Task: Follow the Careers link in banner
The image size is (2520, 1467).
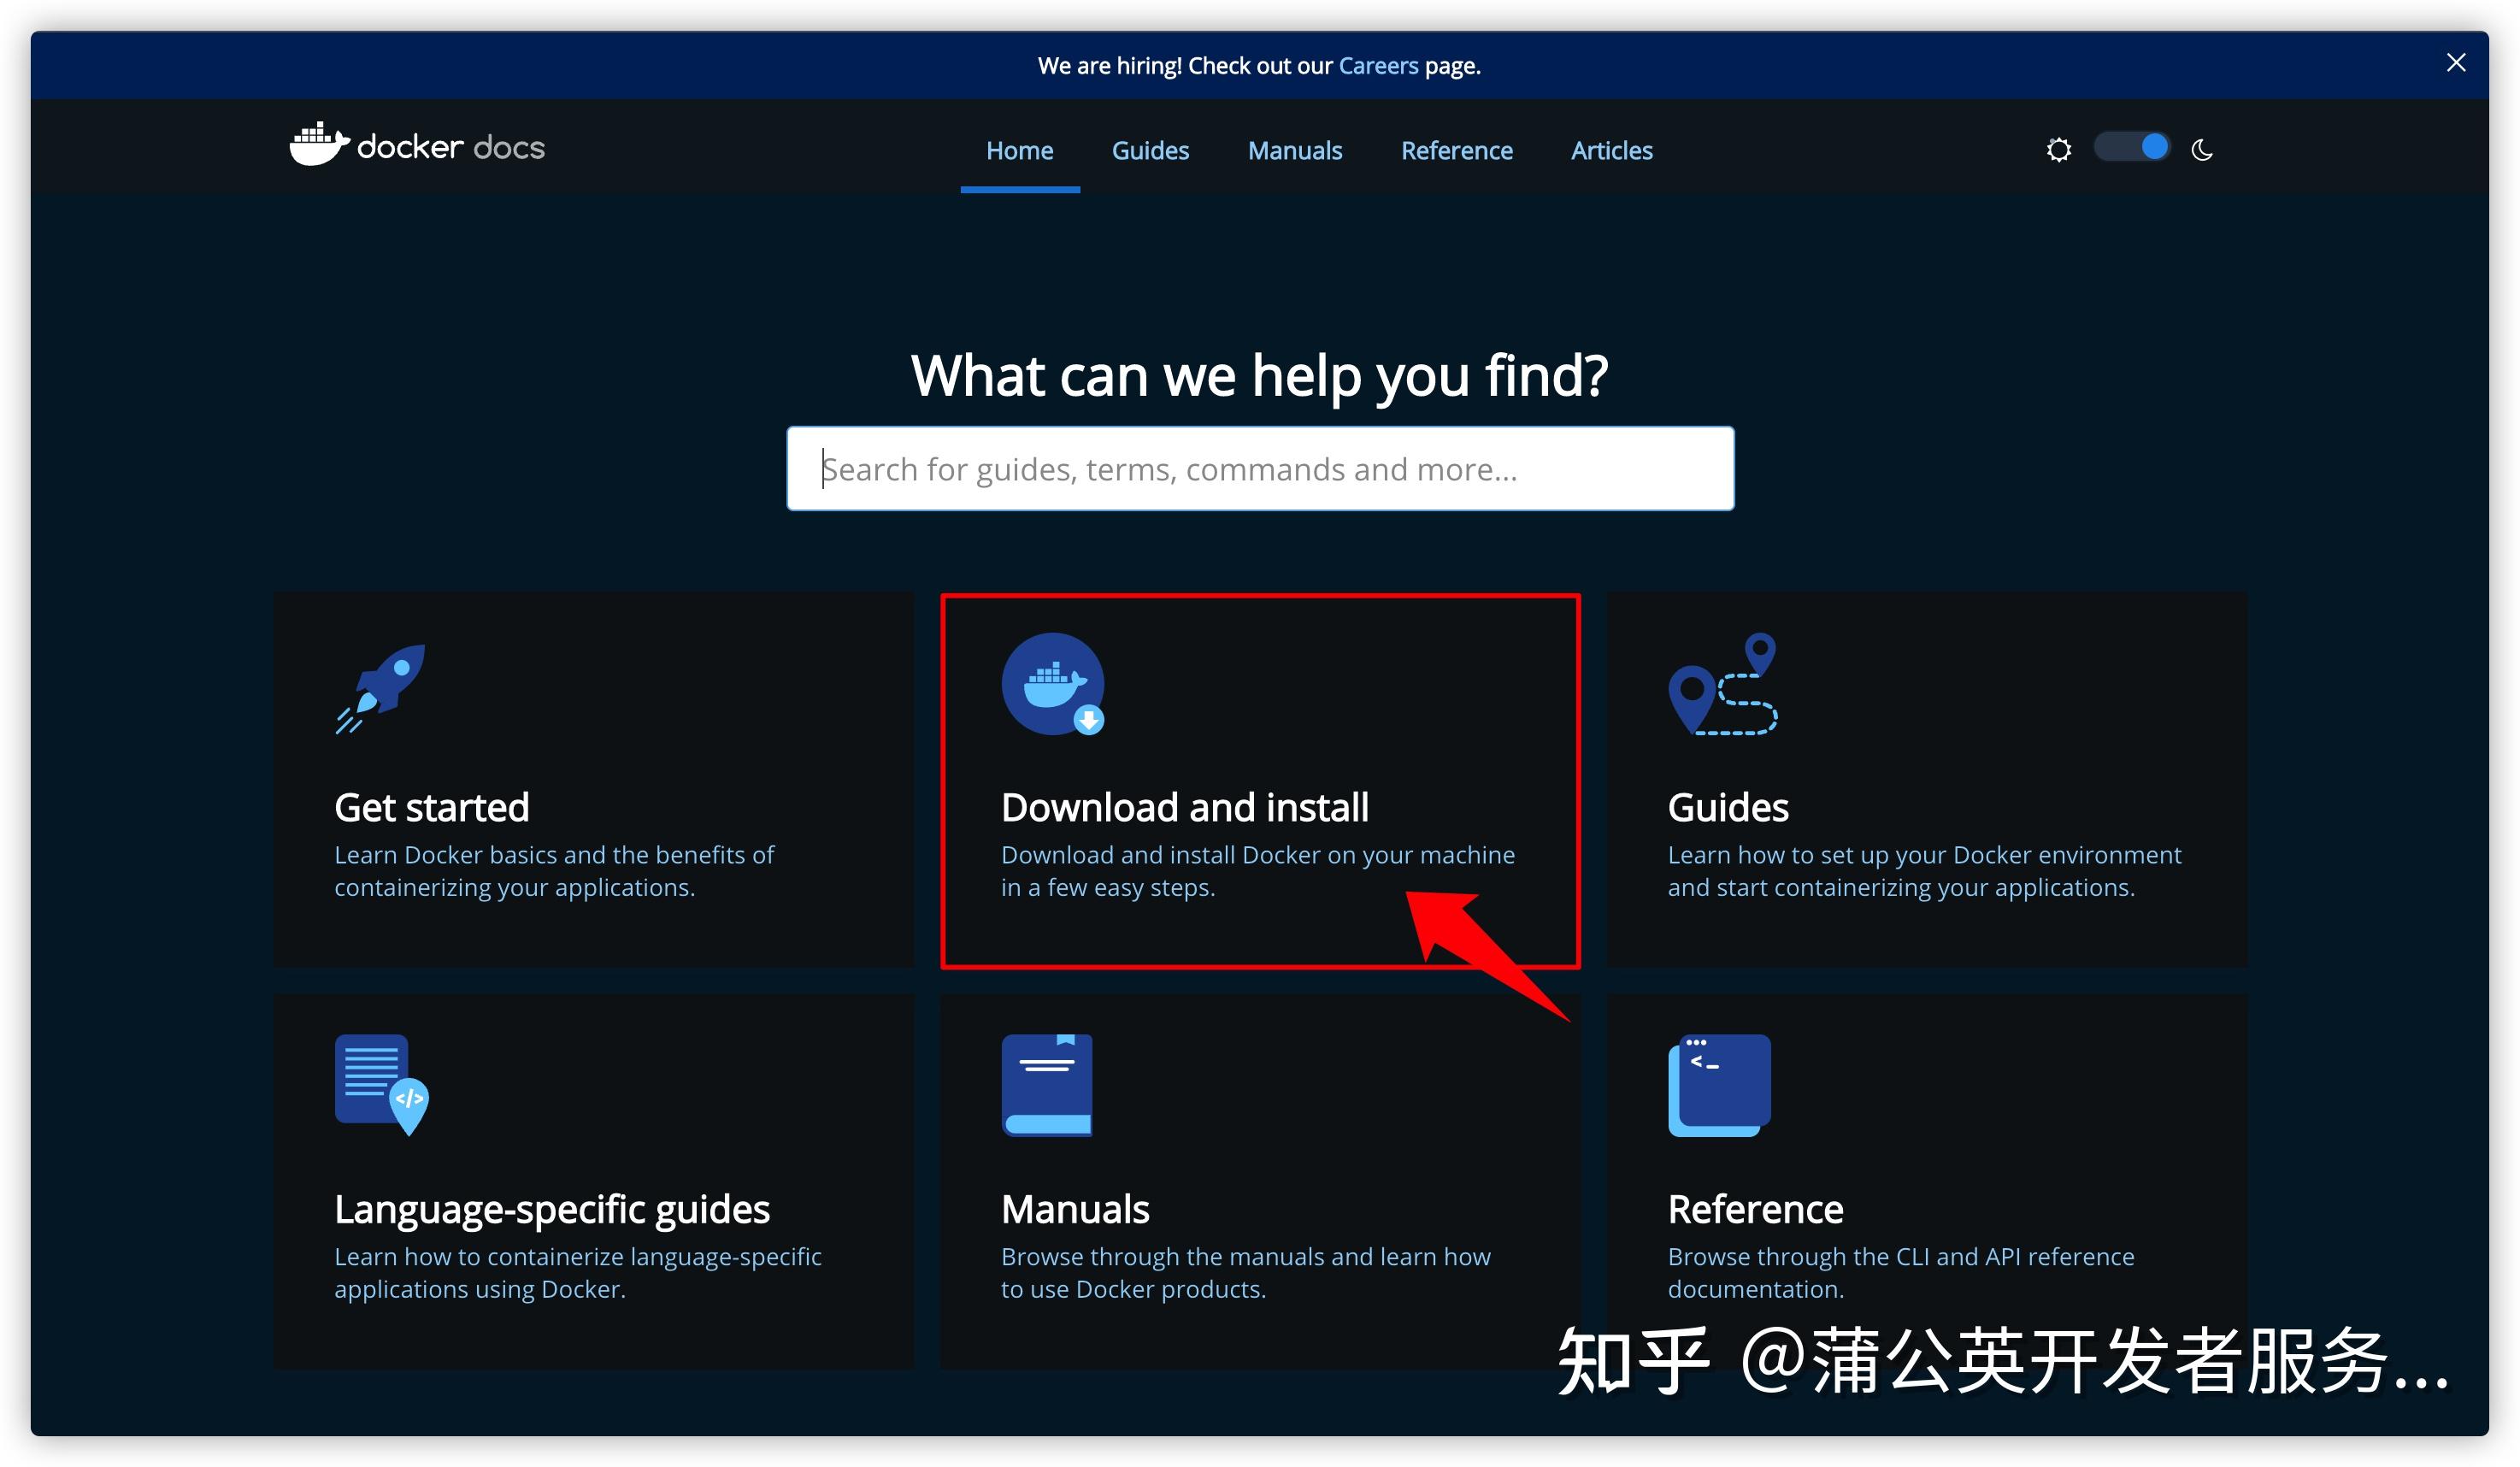Action: (x=1378, y=66)
